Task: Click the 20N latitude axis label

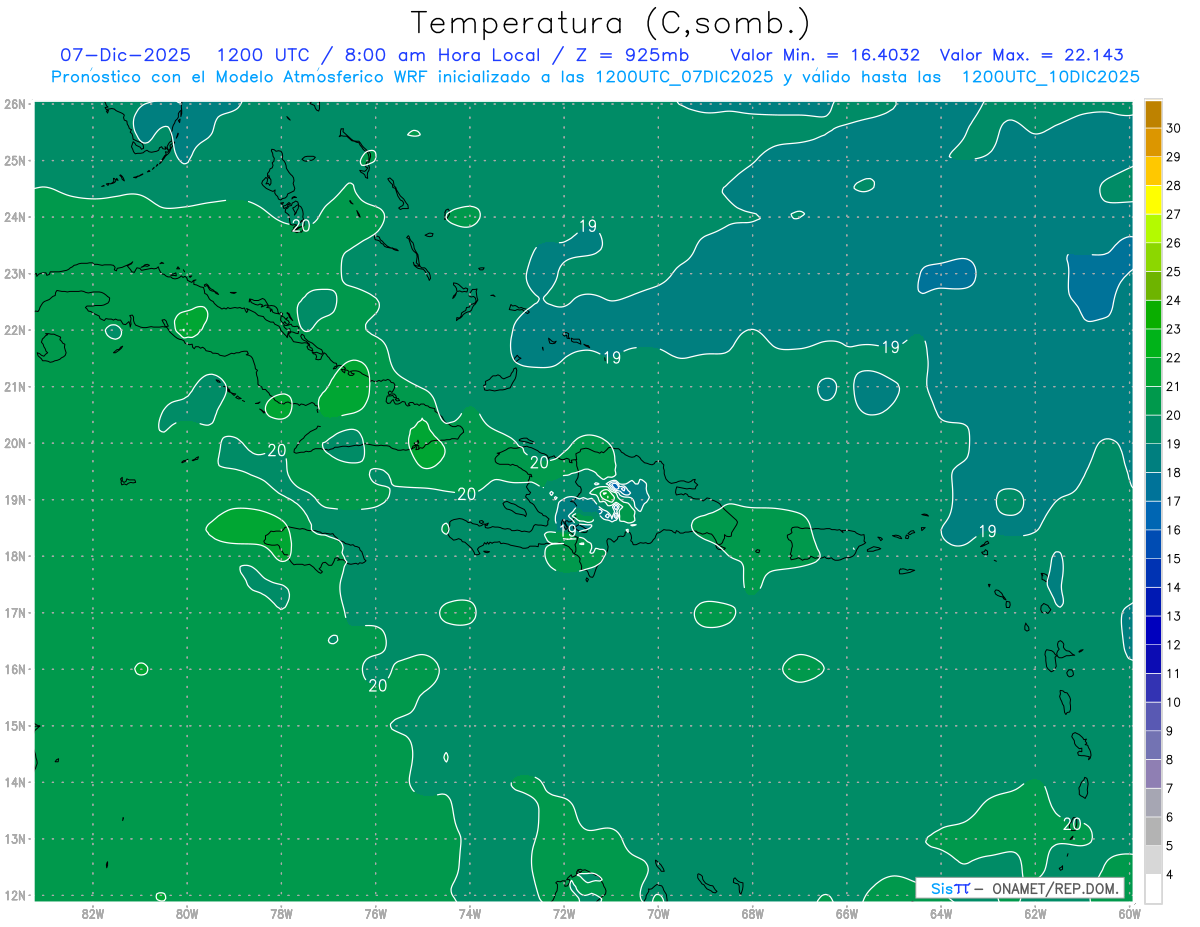Action: (x=14, y=443)
